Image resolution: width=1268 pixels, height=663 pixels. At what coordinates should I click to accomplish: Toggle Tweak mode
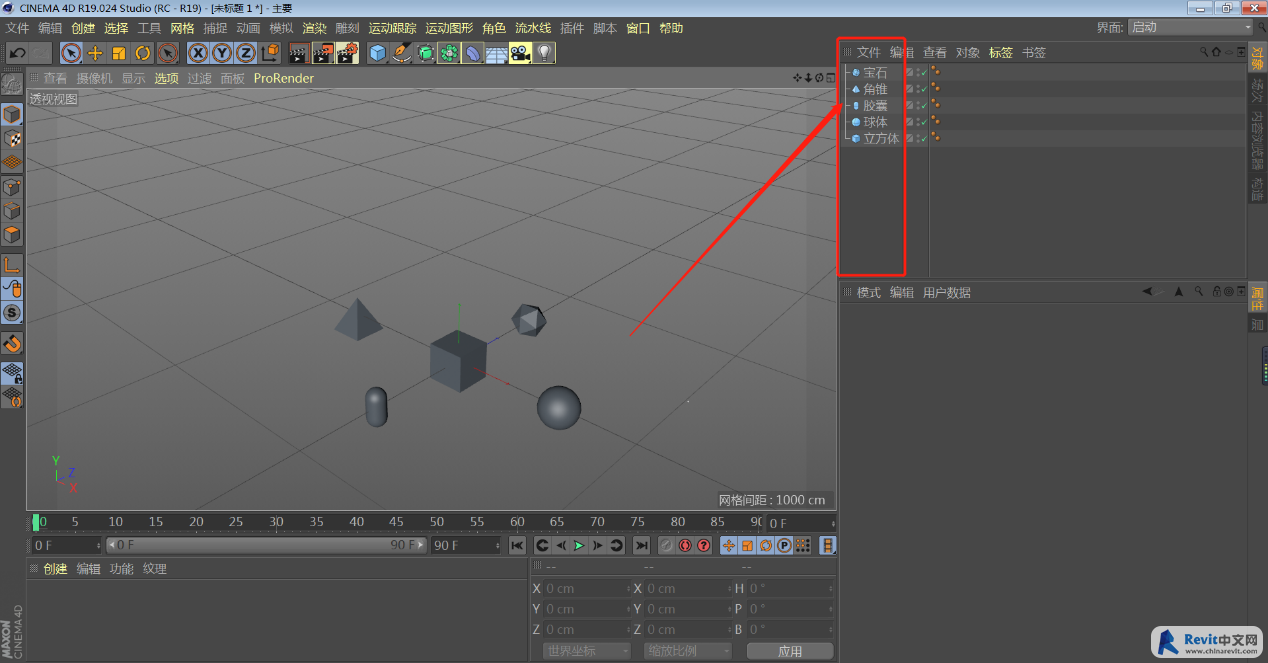click(x=12, y=289)
